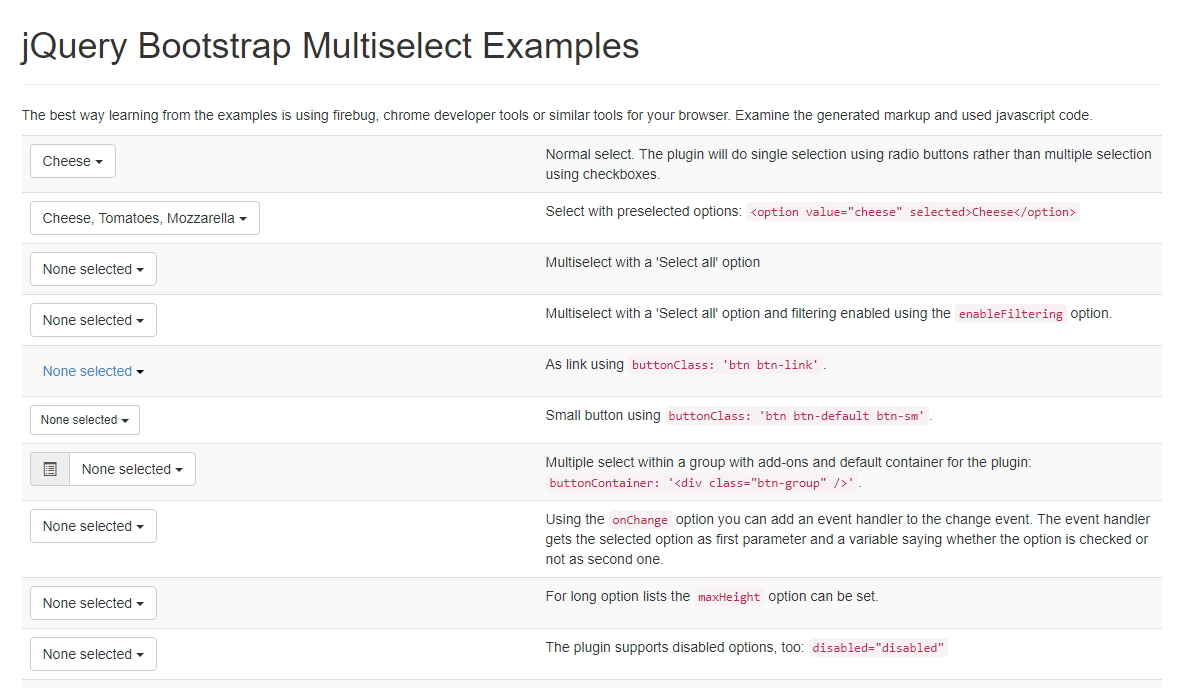Image resolution: width=1185 pixels, height=688 pixels.
Task: Click the maxHeight code label
Action: (729, 597)
